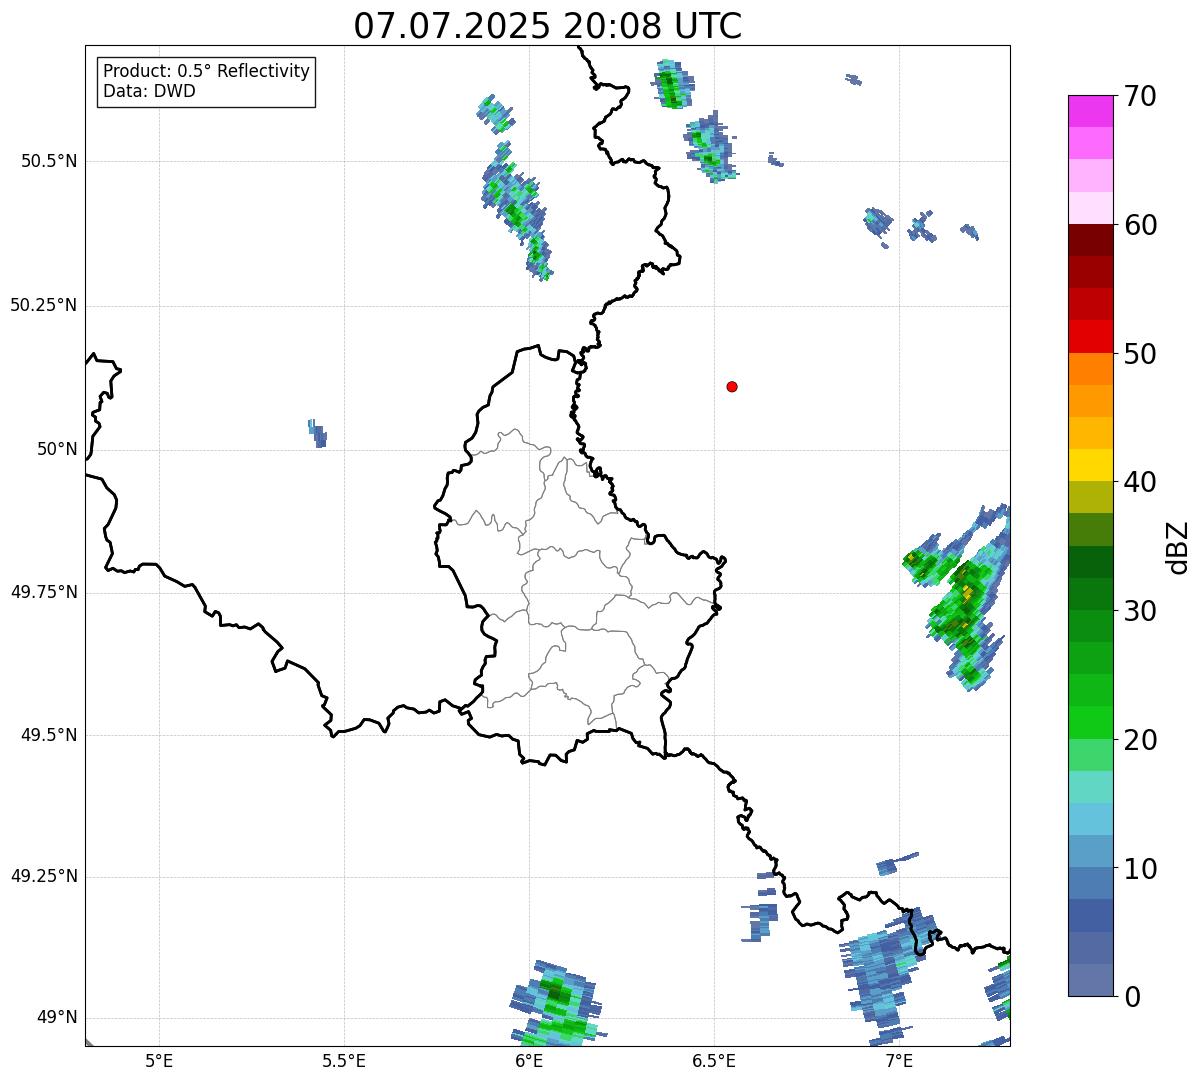Click the longitude label 6°E

pyautogui.click(x=529, y=1060)
